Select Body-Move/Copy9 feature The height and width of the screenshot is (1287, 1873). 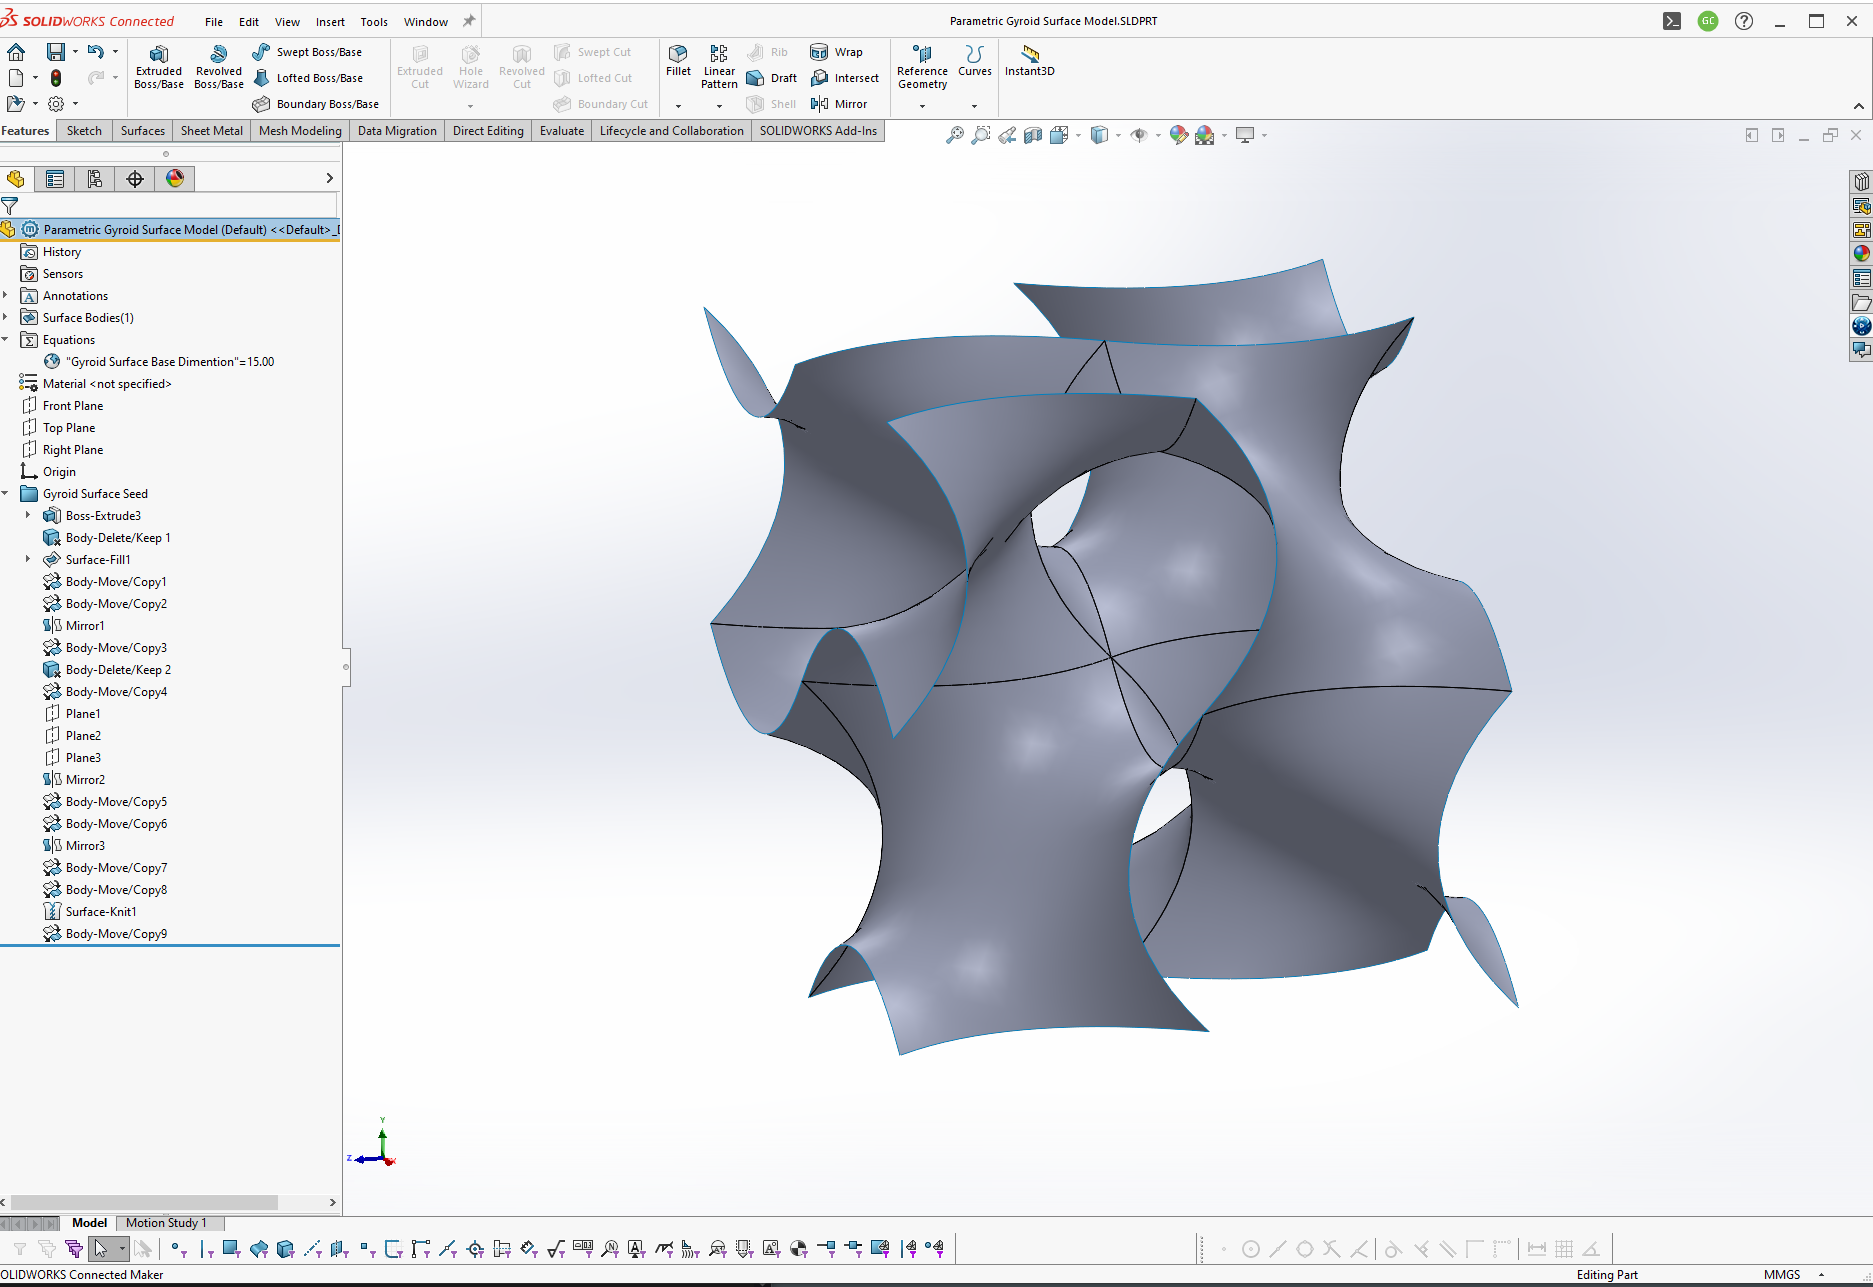pos(116,934)
